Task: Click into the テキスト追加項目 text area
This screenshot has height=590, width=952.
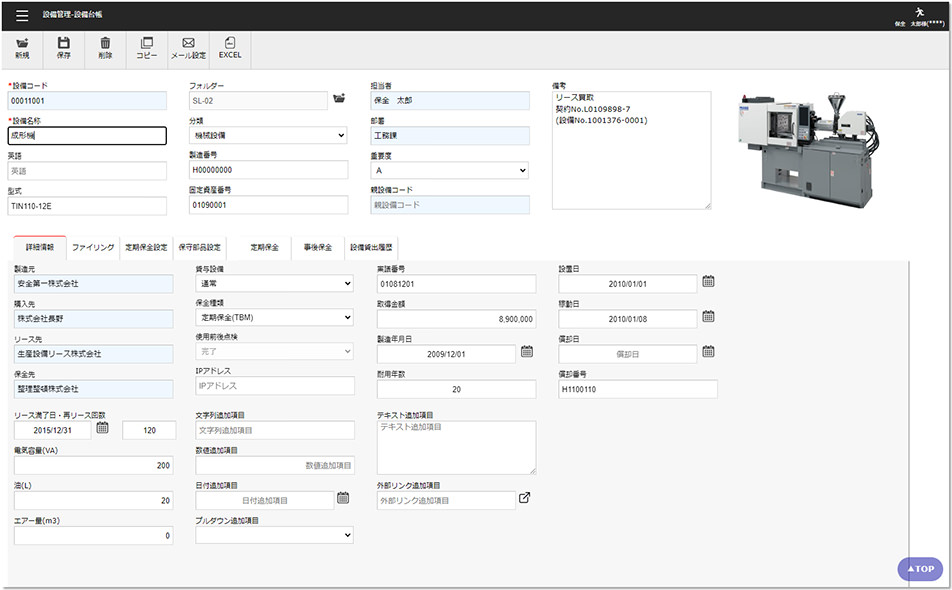Action: click(457, 447)
